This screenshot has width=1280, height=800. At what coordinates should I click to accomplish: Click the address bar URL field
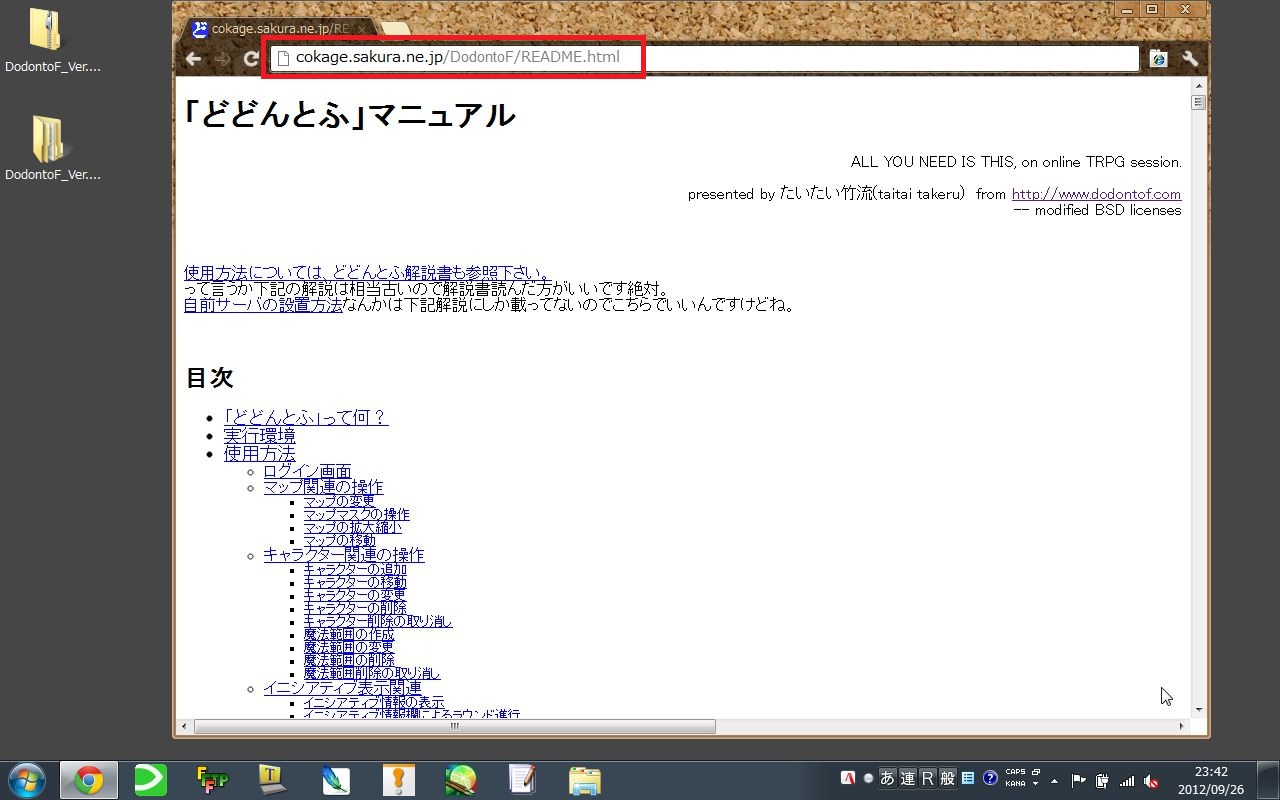tap(705, 58)
